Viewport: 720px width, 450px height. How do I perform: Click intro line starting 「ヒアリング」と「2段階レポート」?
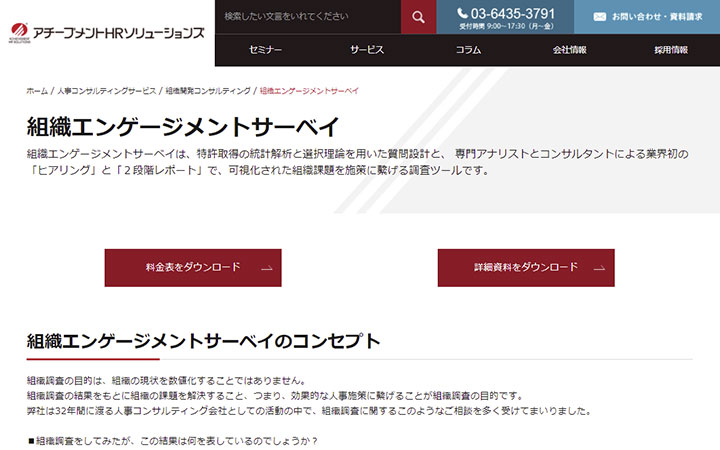[259, 170]
